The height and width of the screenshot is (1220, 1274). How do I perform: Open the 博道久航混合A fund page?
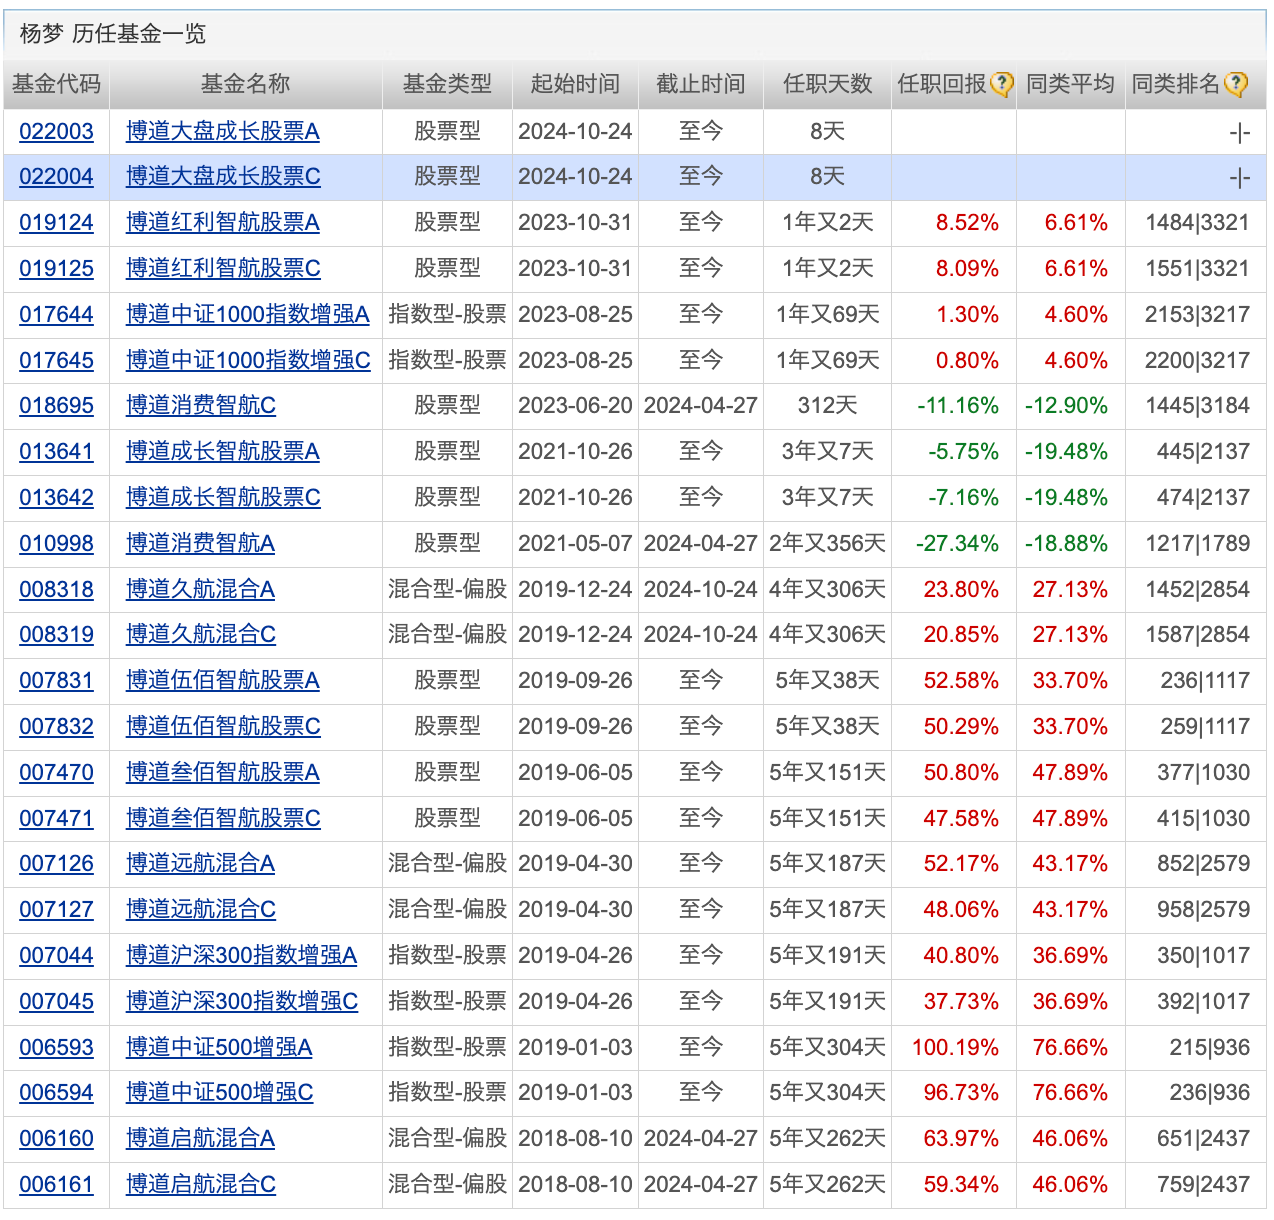click(x=200, y=590)
